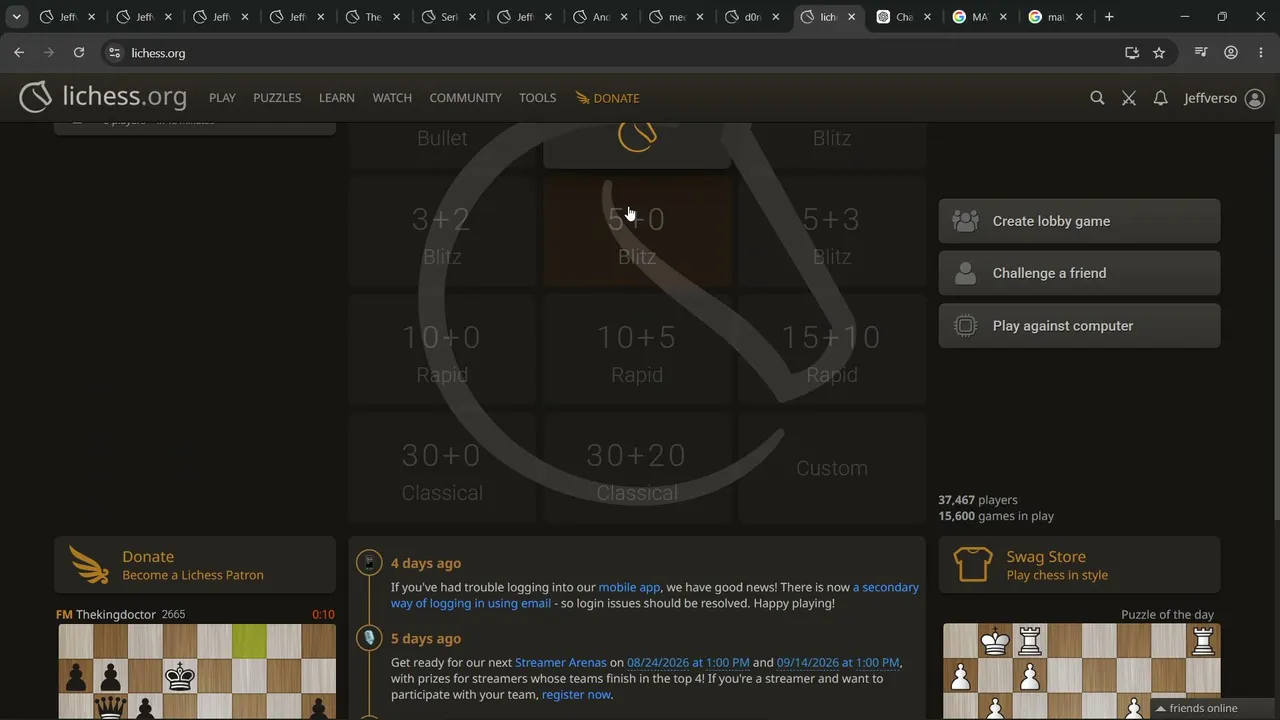Image resolution: width=1280 pixels, height=720 pixels.
Task: Click Challenge a friend
Action: (1079, 273)
